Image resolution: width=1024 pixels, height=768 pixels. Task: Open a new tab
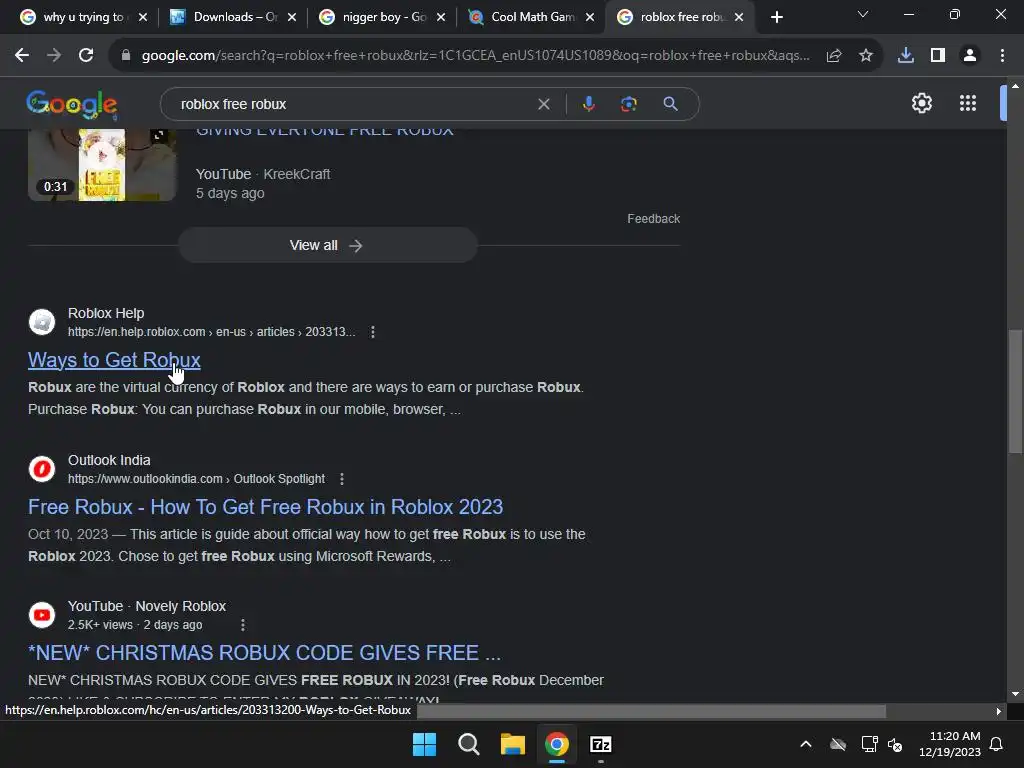(x=776, y=17)
